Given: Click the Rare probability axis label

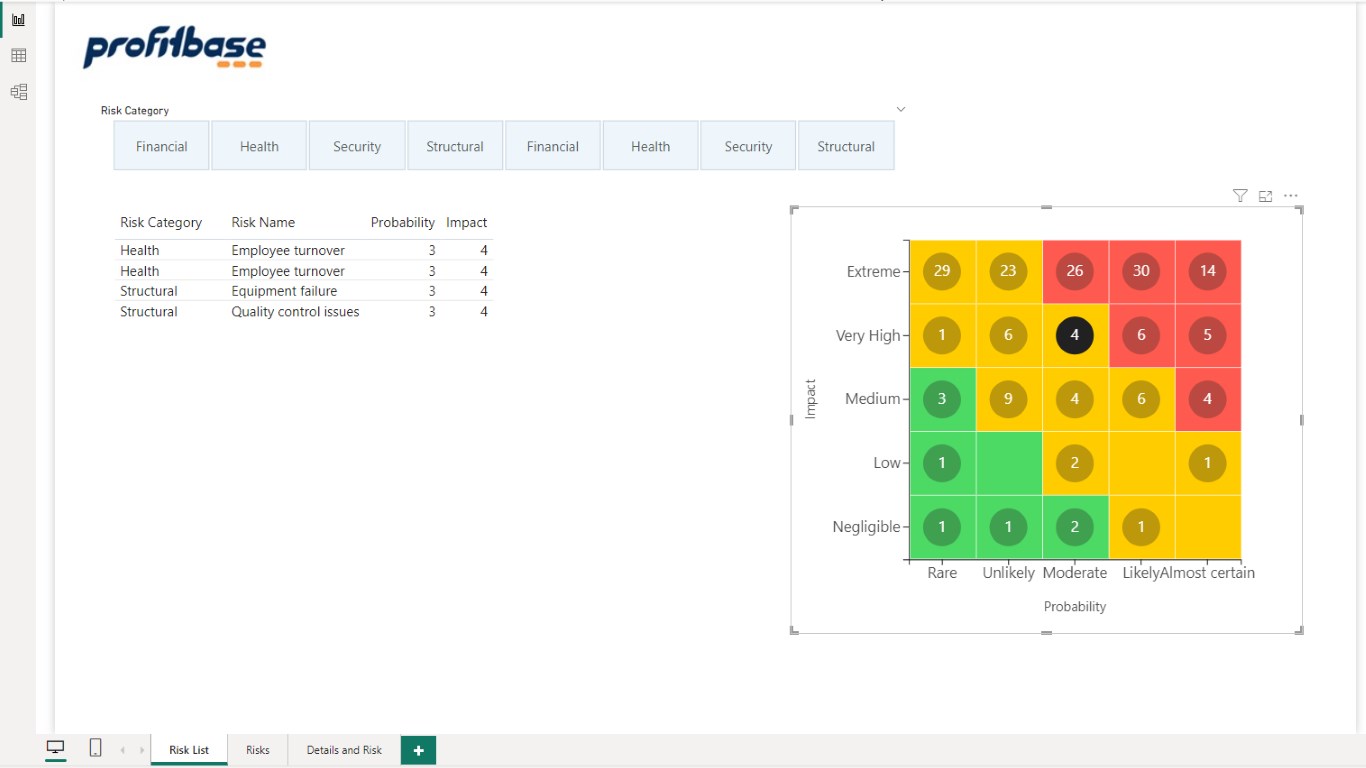Looking at the screenshot, I should click(x=942, y=573).
